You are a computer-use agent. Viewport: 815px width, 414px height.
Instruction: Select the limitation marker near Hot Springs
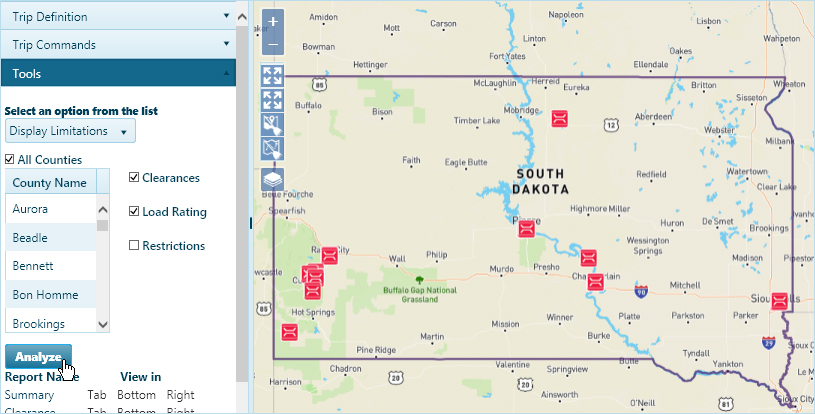click(x=291, y=332)
